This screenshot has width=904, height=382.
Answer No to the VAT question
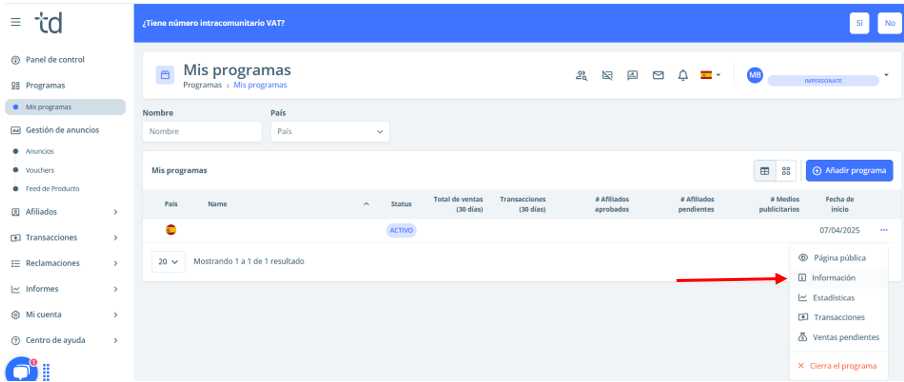(890, 23)
